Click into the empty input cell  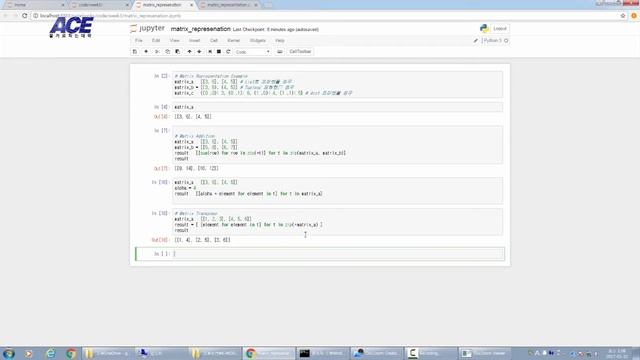coord(339,254)
